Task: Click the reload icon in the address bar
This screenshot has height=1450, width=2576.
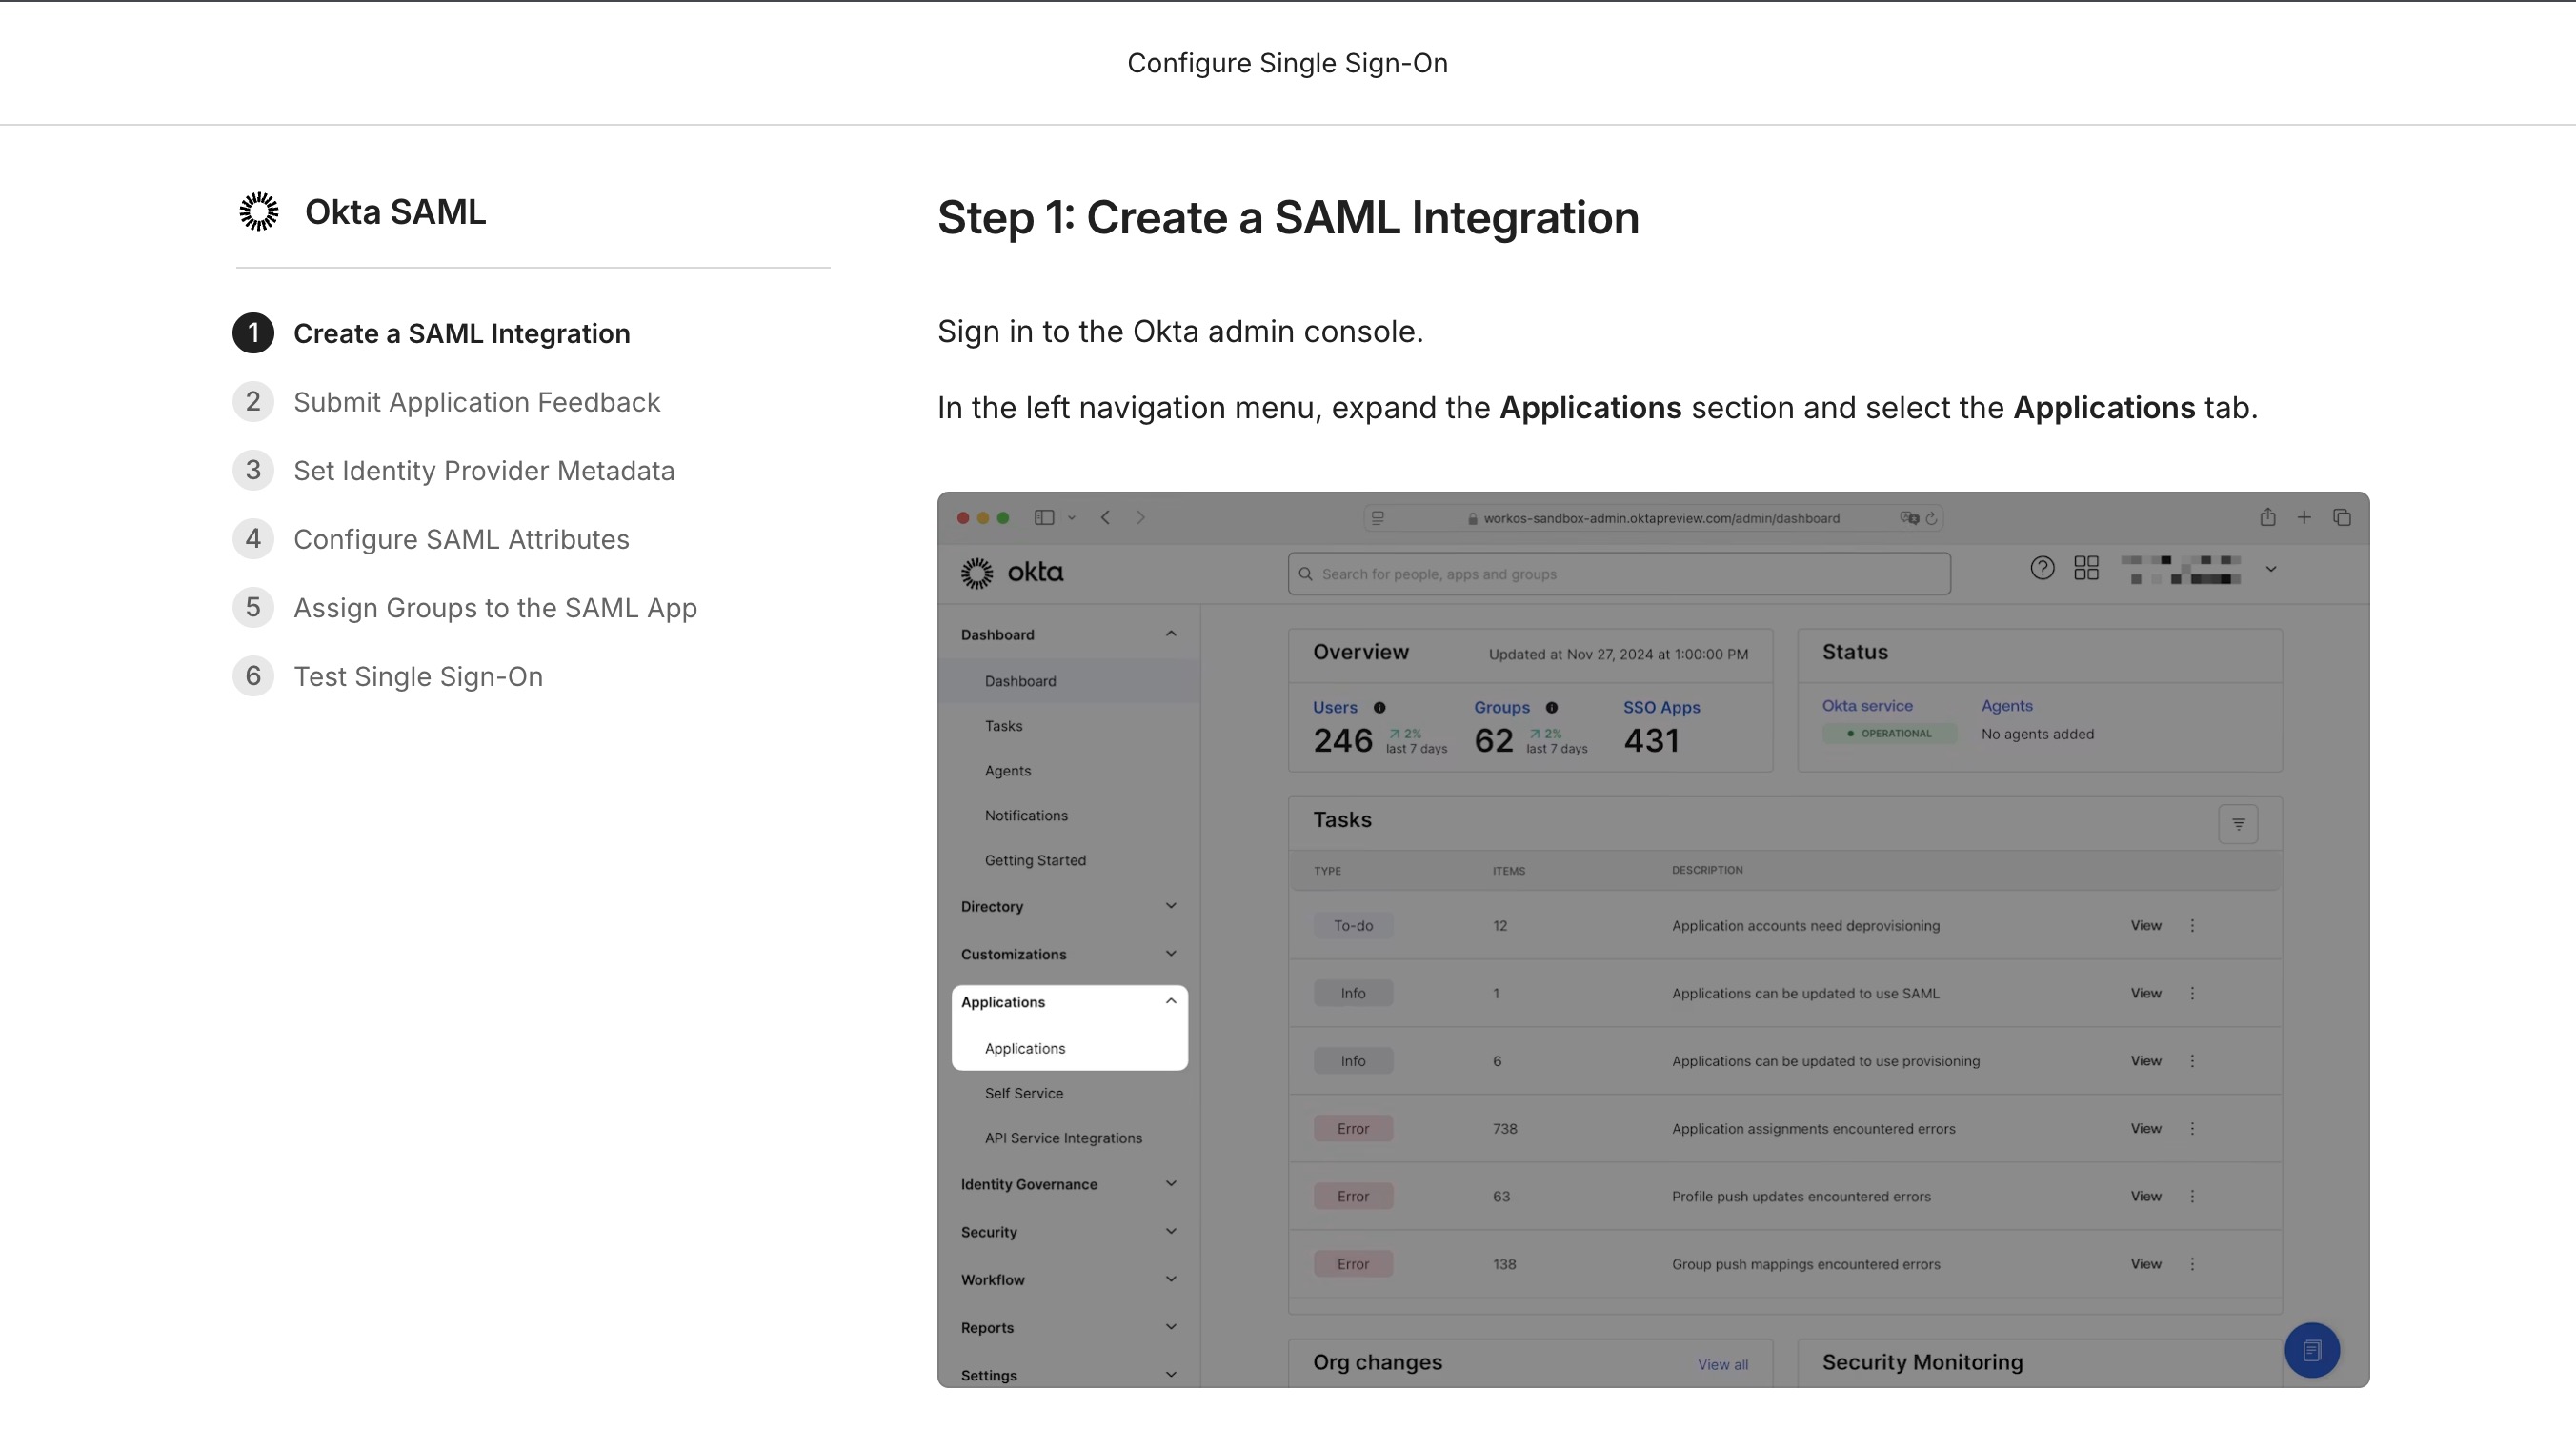Action: tap(1932, 518)
